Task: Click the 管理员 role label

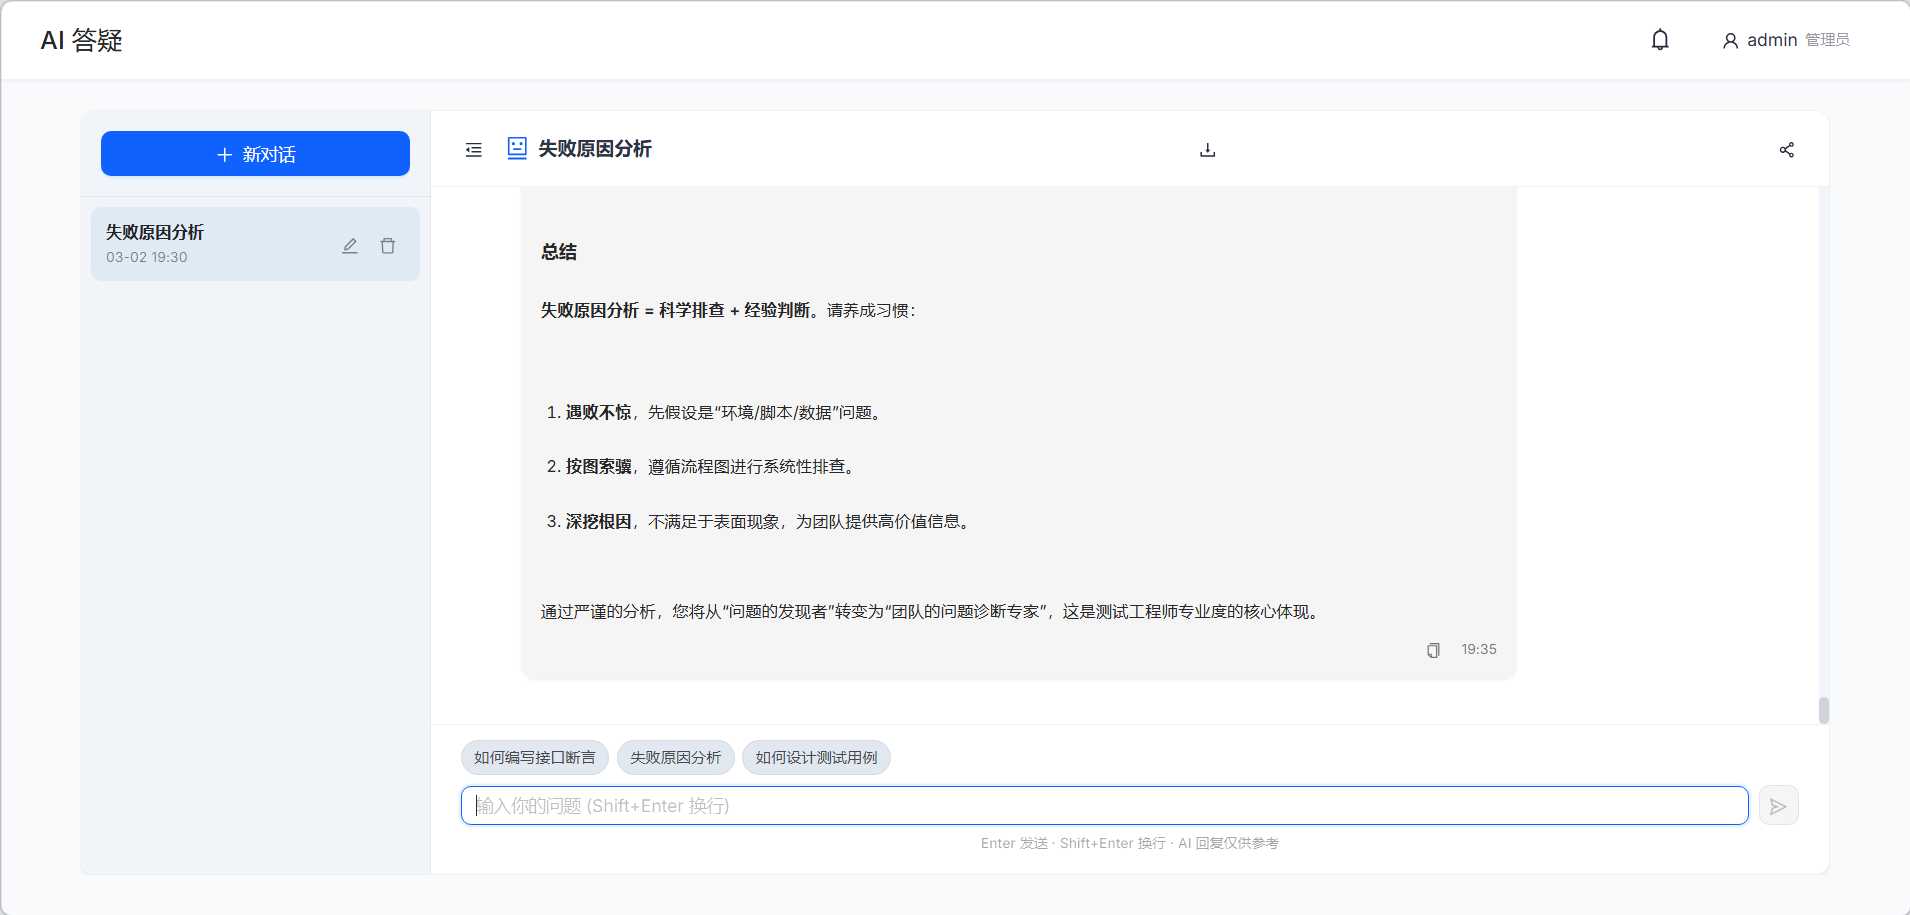Action: pos(1827,40)
